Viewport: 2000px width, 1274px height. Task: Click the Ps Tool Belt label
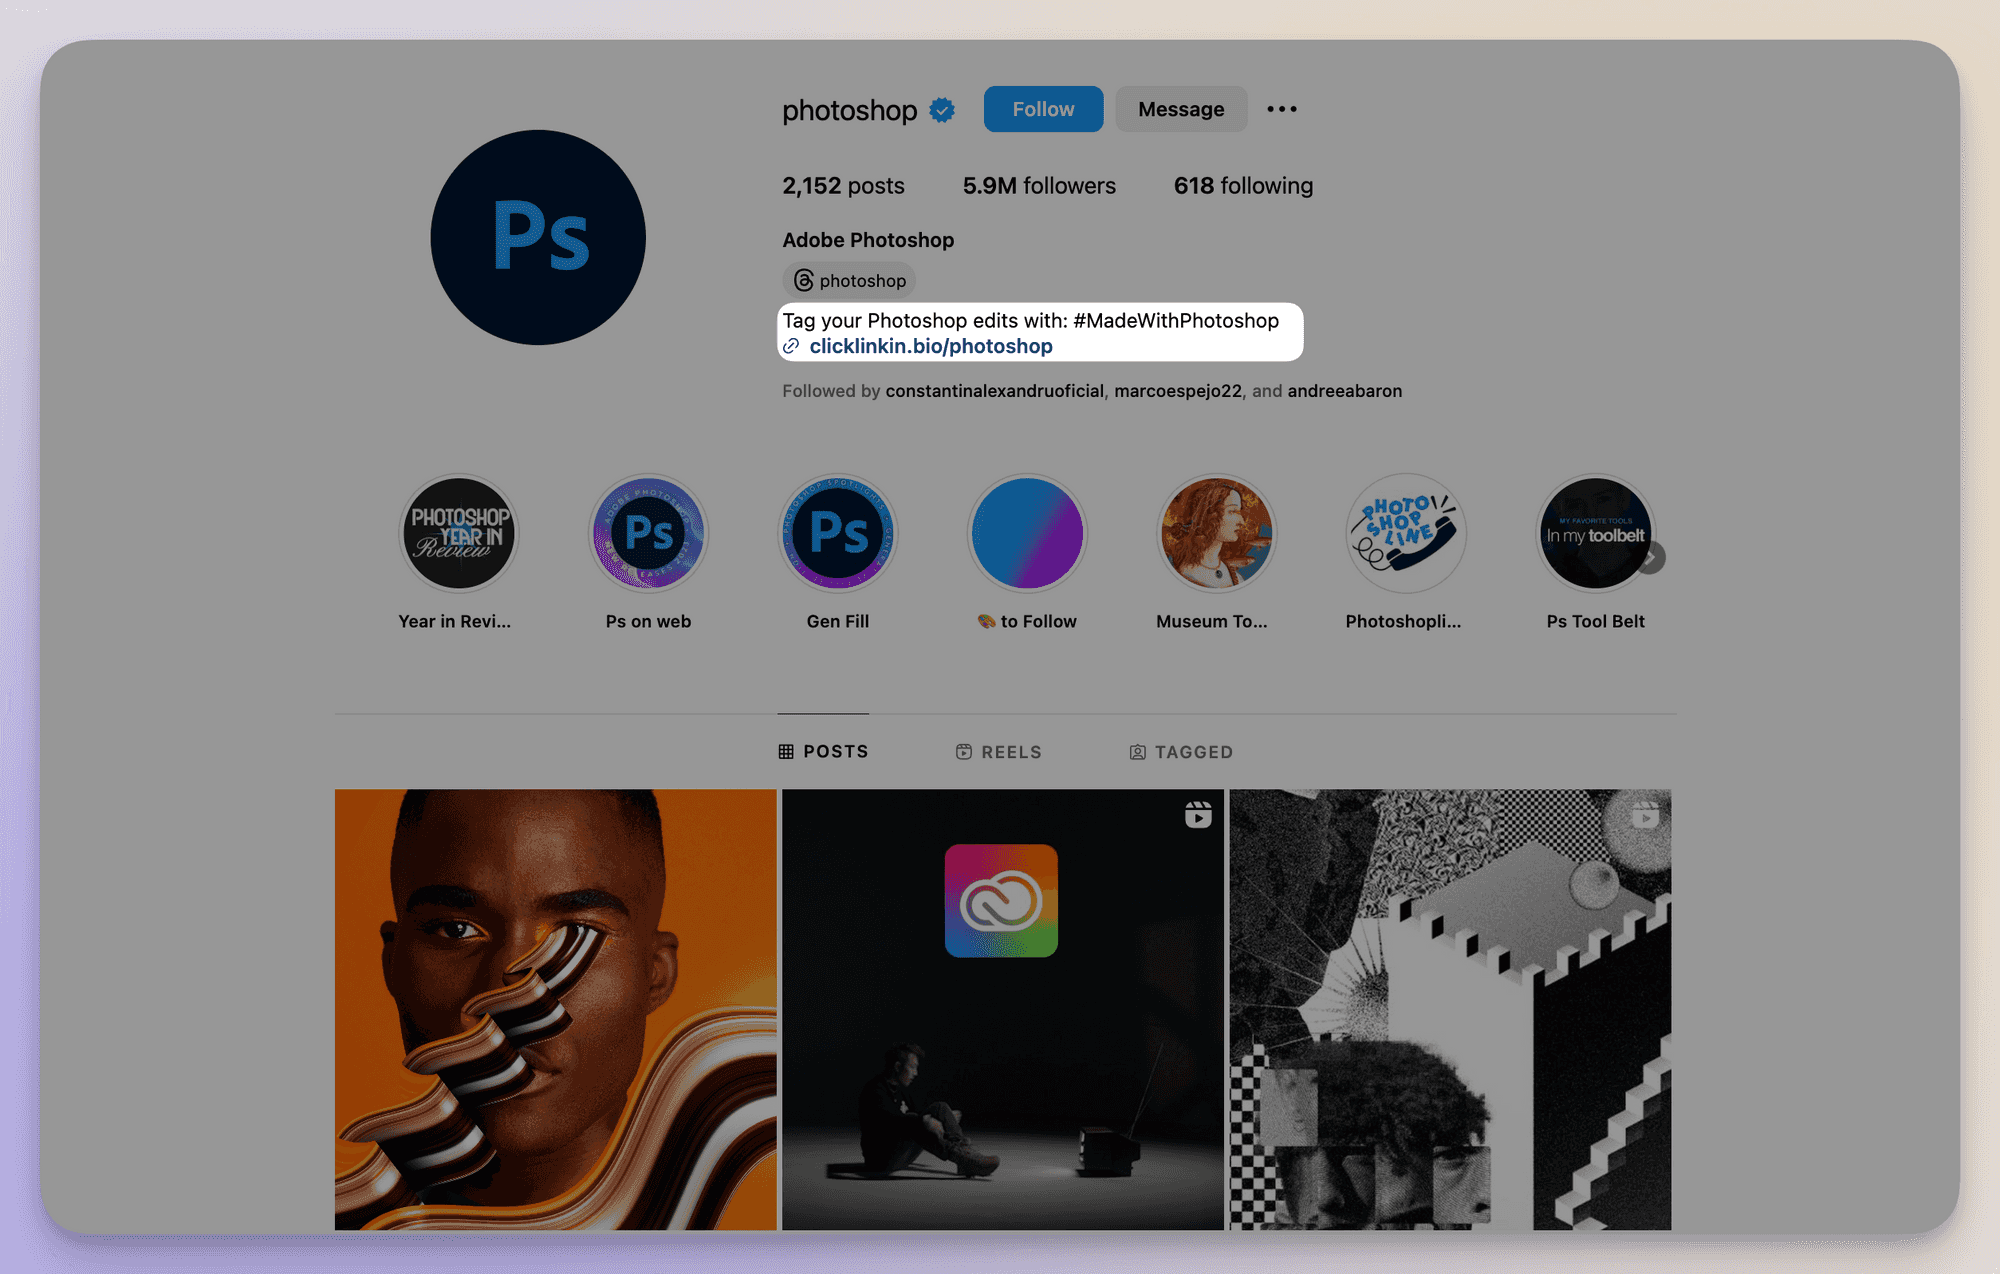click(1595, 621)
